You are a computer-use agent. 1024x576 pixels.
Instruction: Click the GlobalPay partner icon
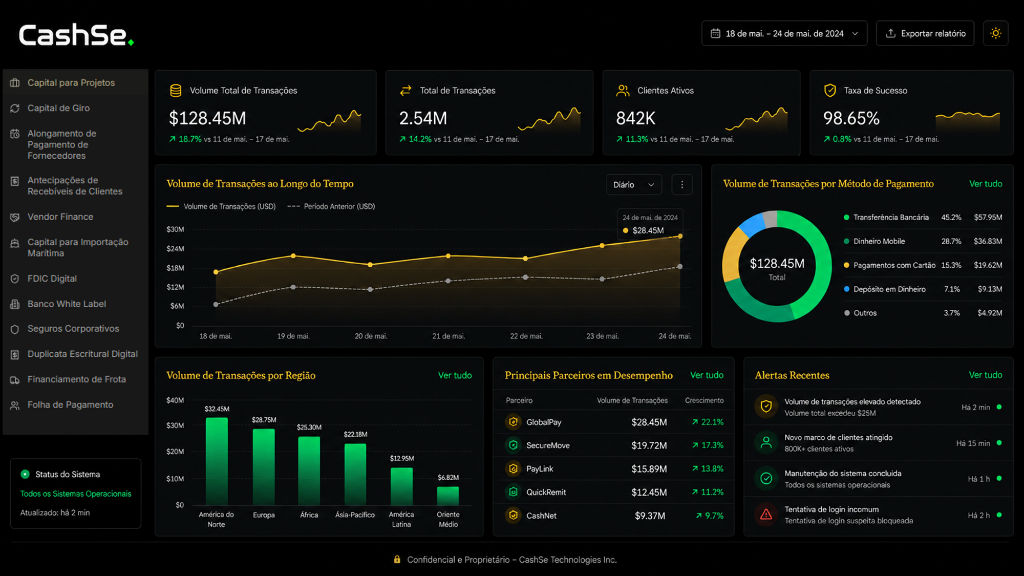pos(513,422)
